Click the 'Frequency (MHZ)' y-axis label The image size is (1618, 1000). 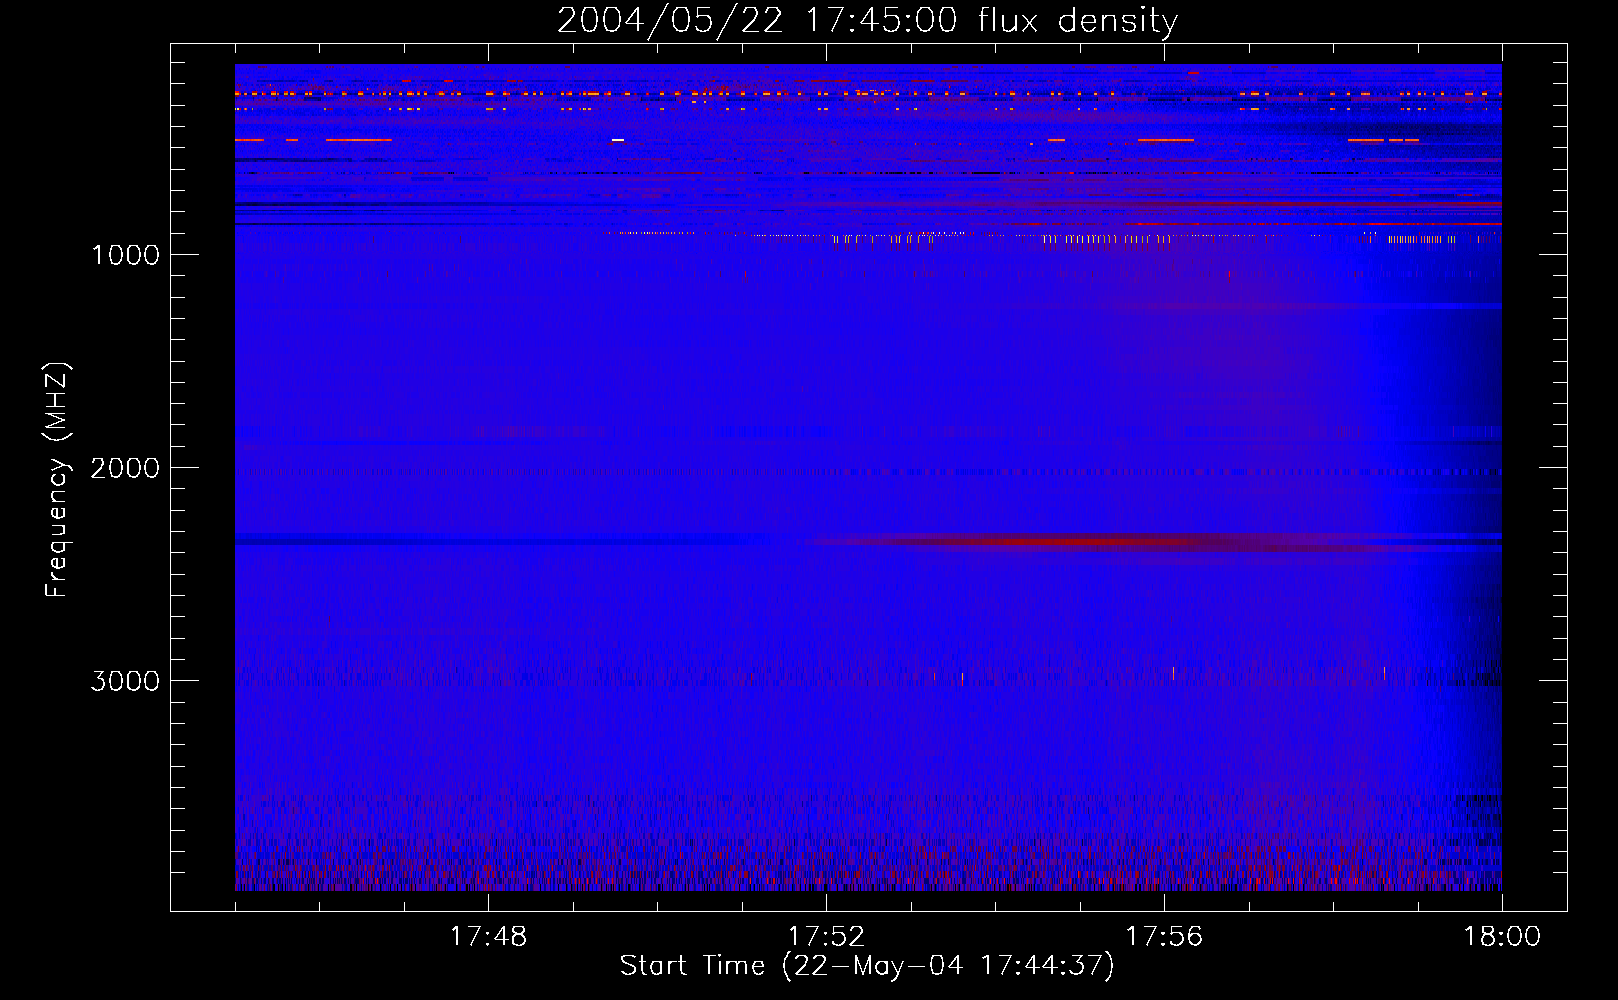58,480
